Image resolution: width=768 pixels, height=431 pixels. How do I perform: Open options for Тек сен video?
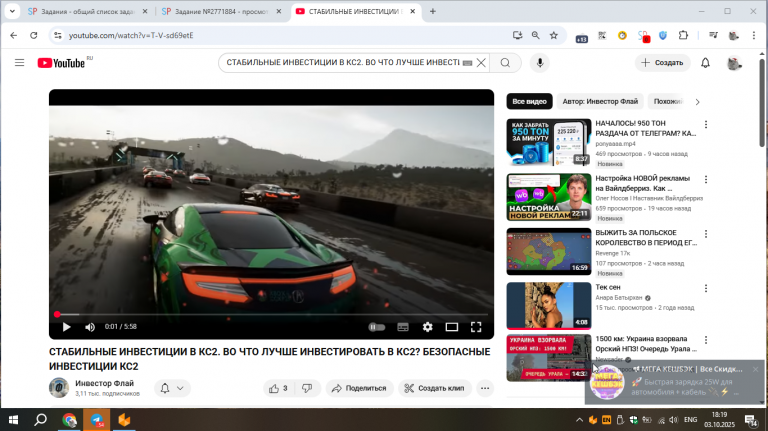coord(706,288)
